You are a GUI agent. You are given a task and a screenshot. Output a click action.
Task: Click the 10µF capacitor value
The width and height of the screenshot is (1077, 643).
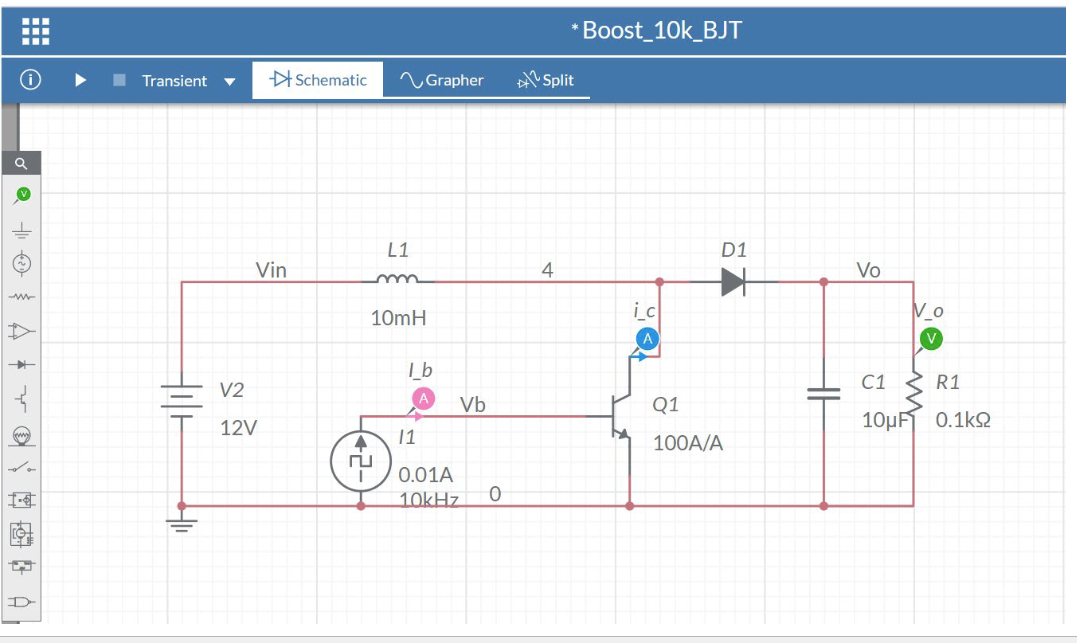pyautogui.click(x=885, y=420)
